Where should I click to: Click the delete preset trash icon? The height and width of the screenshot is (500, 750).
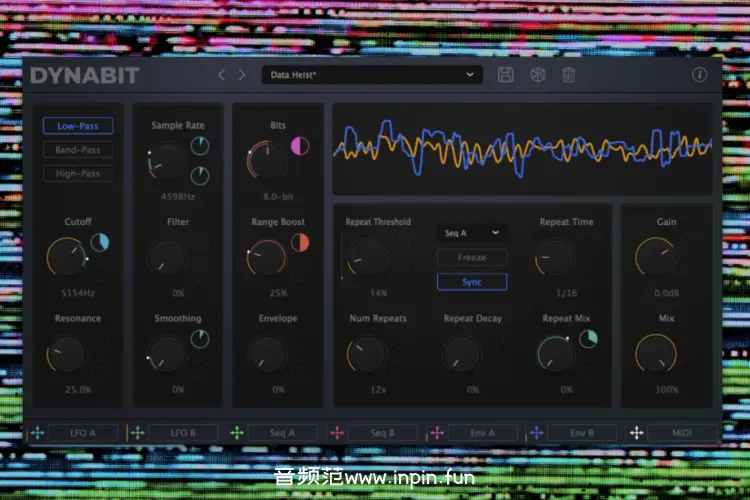(568, 75)
